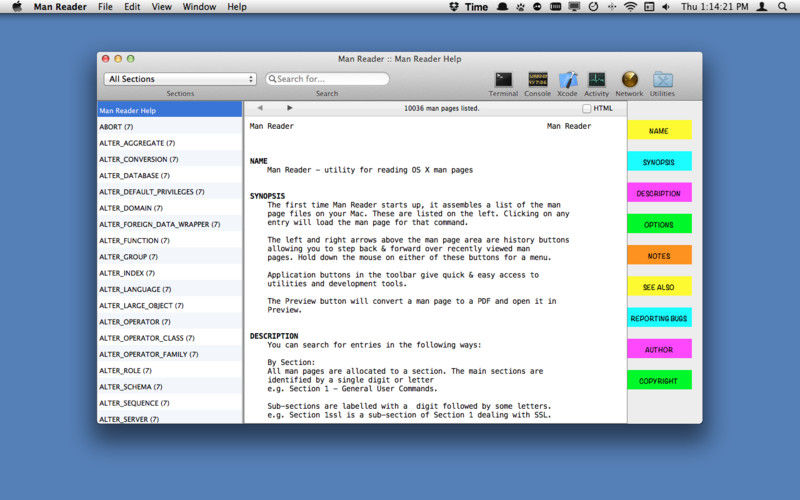Go forward in man page history
The height and width of the screenshot is (500, 800).
pos(289,108)
